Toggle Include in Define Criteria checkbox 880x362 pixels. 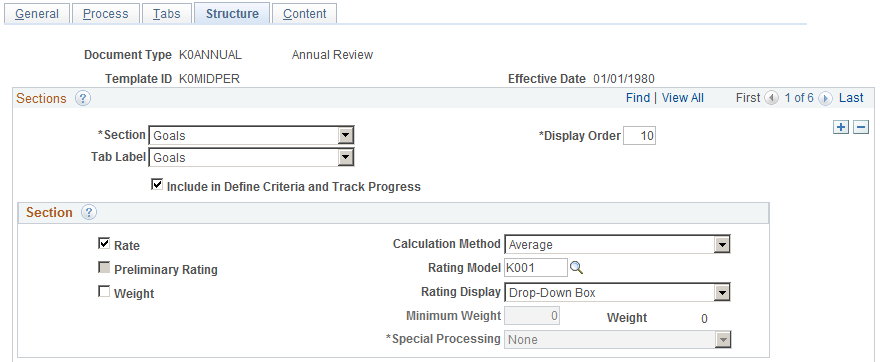[157, 185]
